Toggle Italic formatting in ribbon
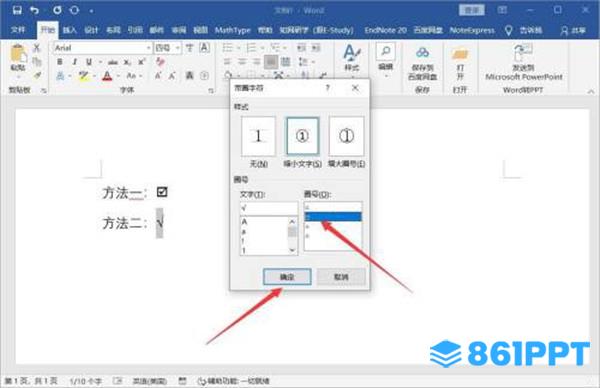This screenshot has width=600, height=388. (75, 62)
